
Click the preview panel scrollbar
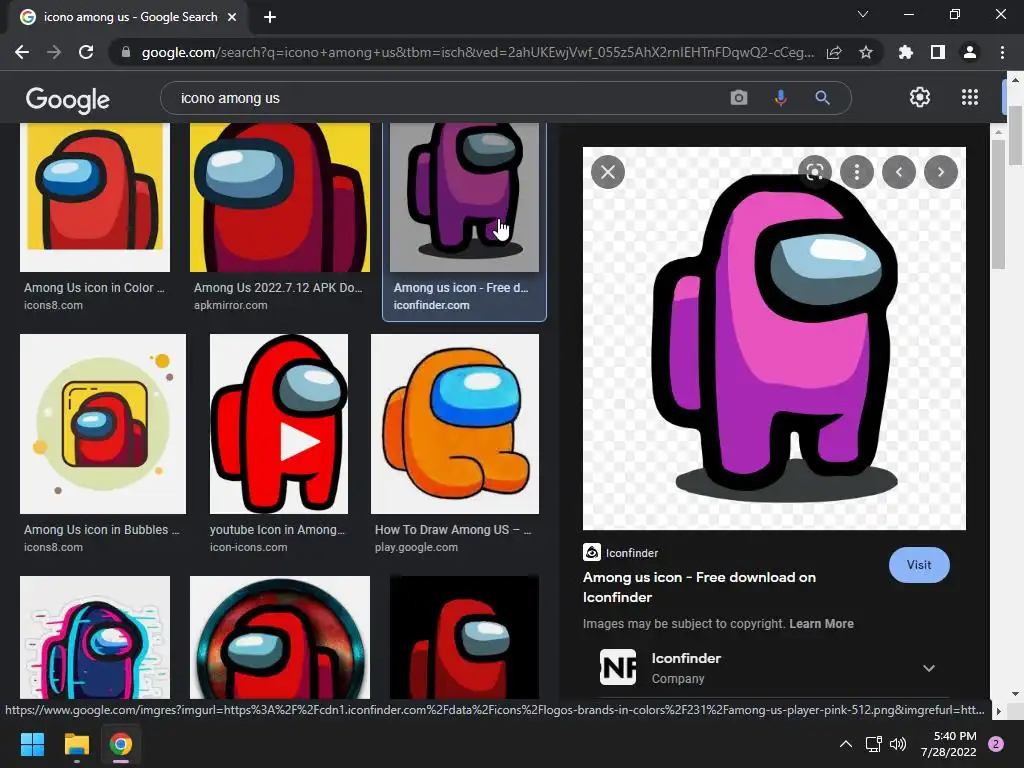(997, 204)
